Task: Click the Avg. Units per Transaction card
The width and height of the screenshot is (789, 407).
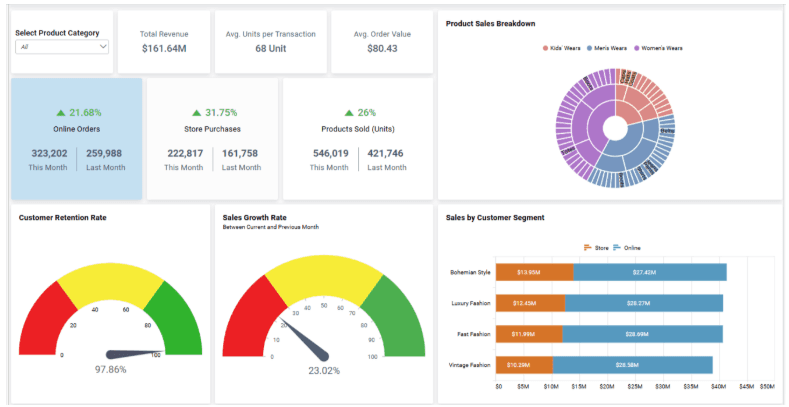Action: pos(271,42)
